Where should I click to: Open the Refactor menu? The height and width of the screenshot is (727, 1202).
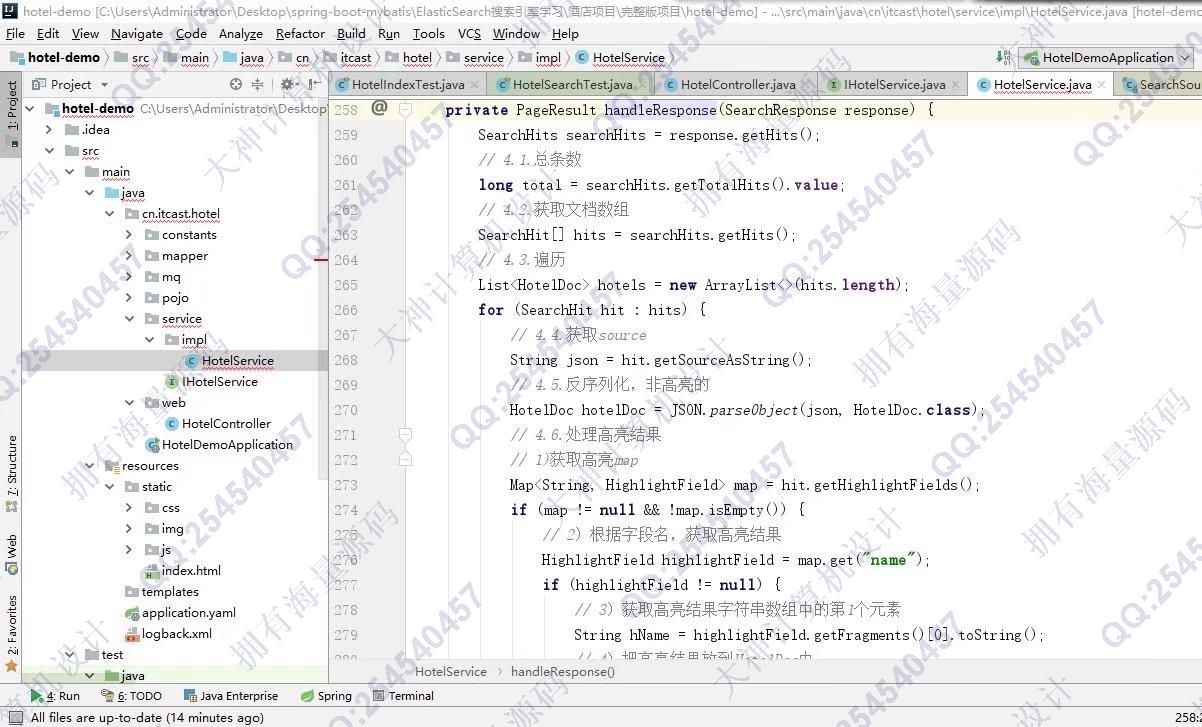300,33
